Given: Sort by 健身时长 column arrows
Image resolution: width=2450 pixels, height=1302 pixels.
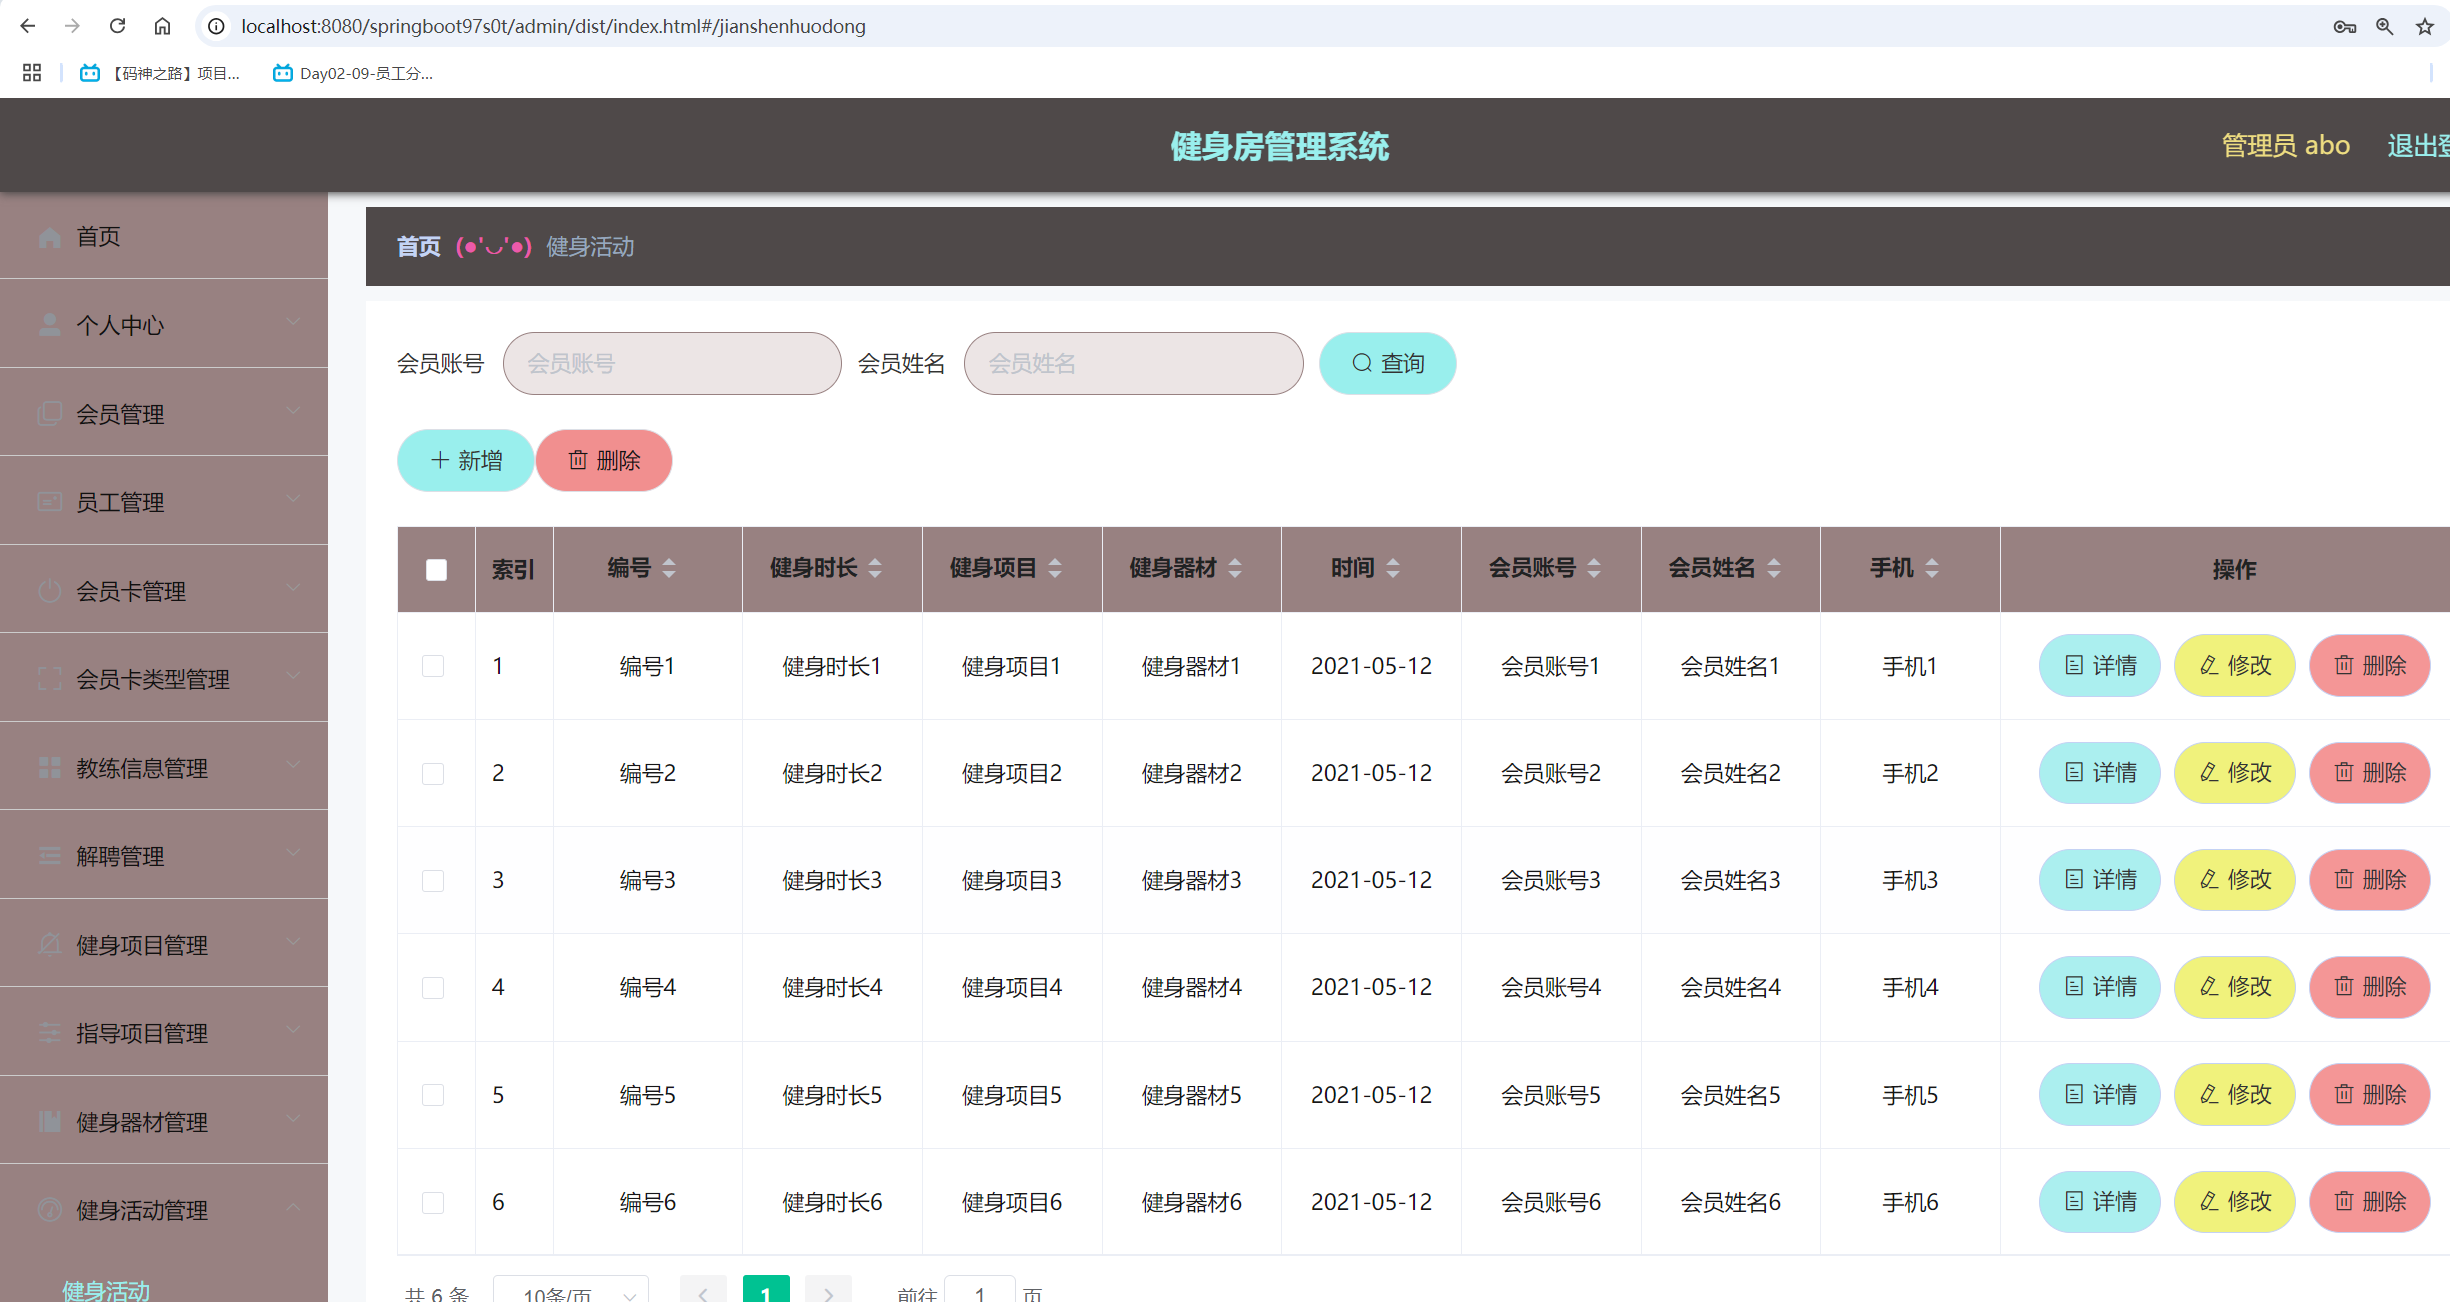Looking at the screenshot, I should point(875,568).
